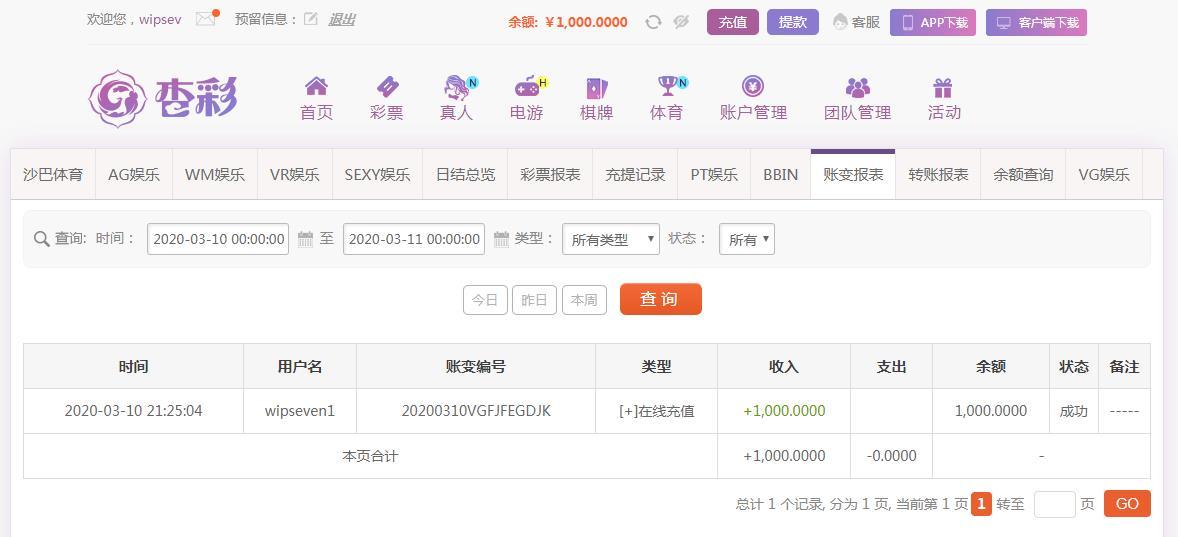Click username wipsev in welcome text
1178x537 pixels.
click(160, 20)
